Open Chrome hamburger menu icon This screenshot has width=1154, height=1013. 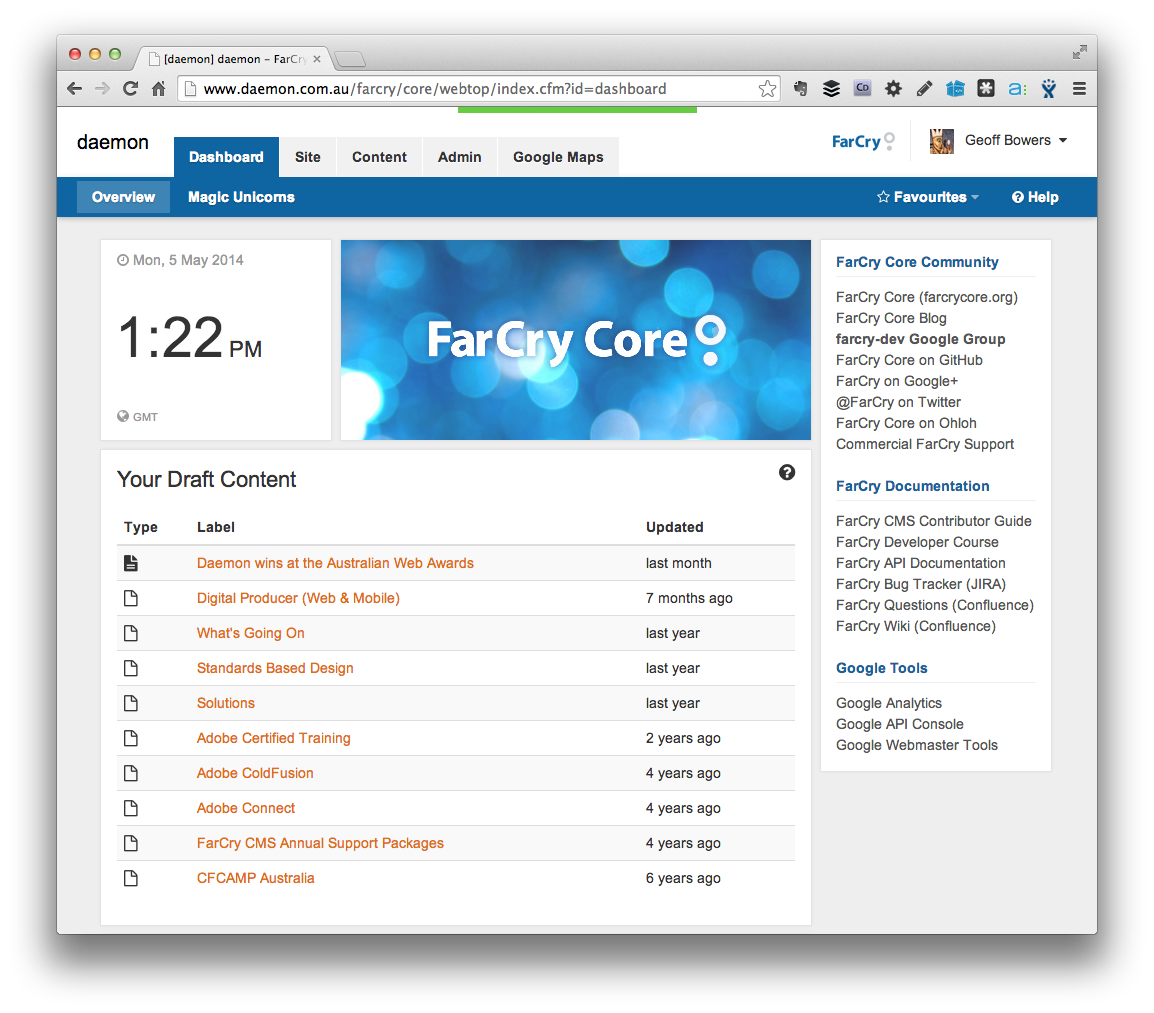coord(1079,89)
